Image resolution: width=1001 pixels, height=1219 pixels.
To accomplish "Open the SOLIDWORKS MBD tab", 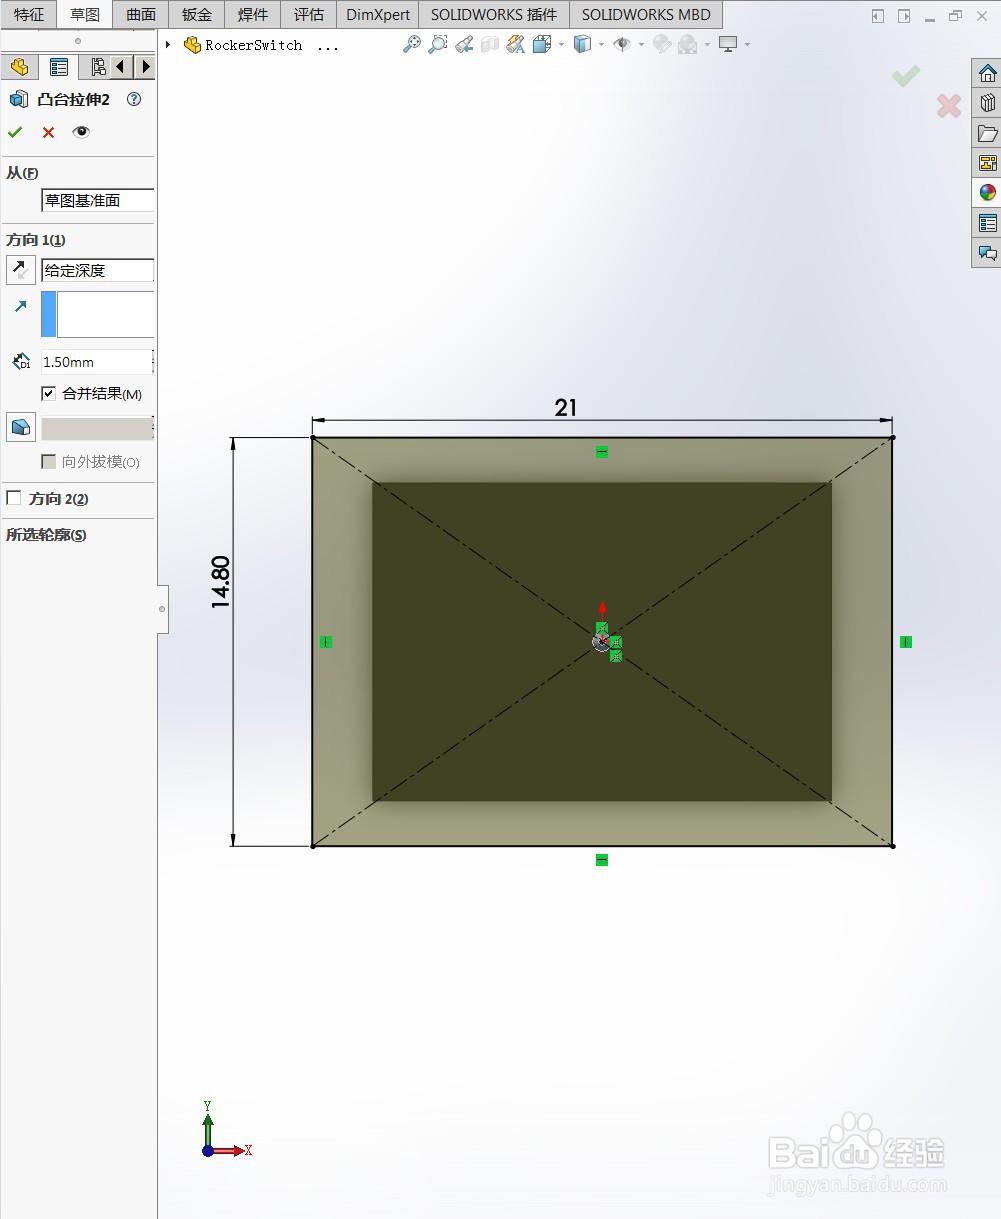I will pyautogui.click(x=646, y=14).
